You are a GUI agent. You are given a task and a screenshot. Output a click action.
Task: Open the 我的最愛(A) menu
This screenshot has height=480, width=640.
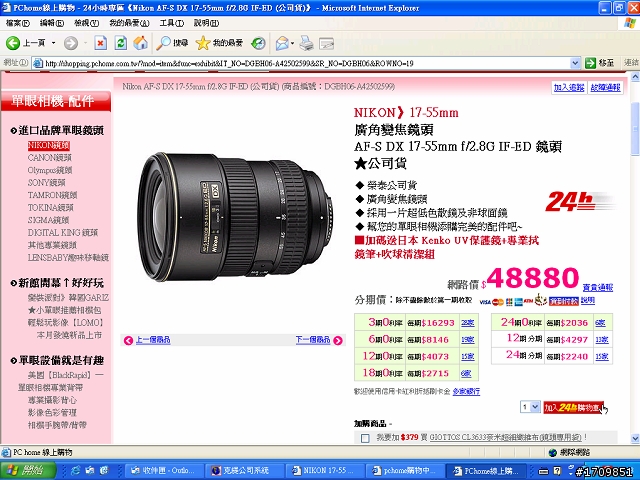tap(129, 23)
